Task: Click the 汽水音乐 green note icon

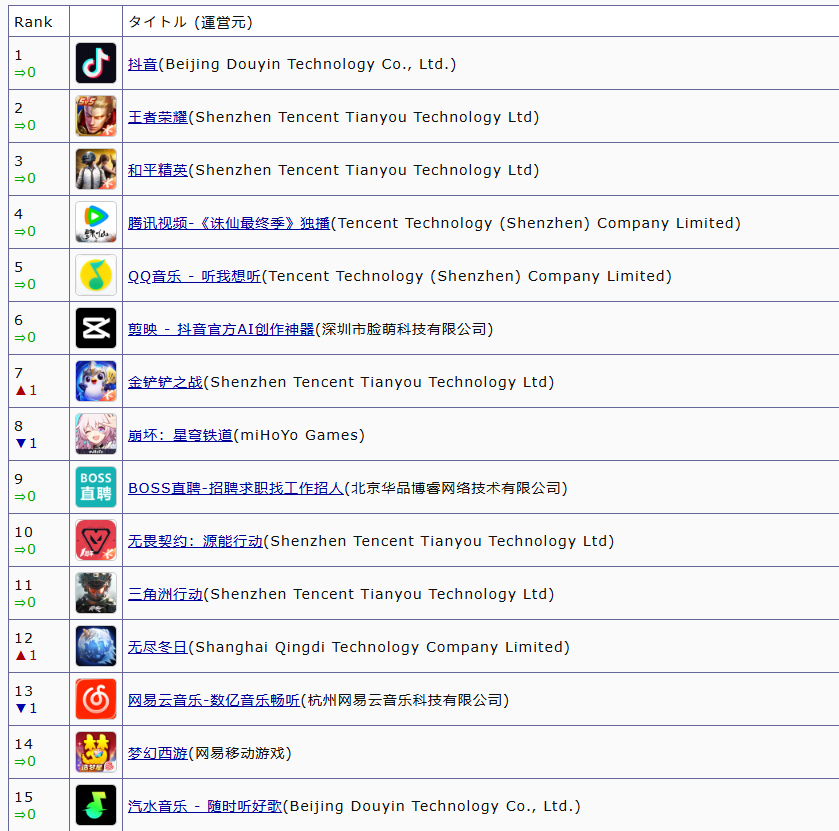Action: [x=96, y=805]
